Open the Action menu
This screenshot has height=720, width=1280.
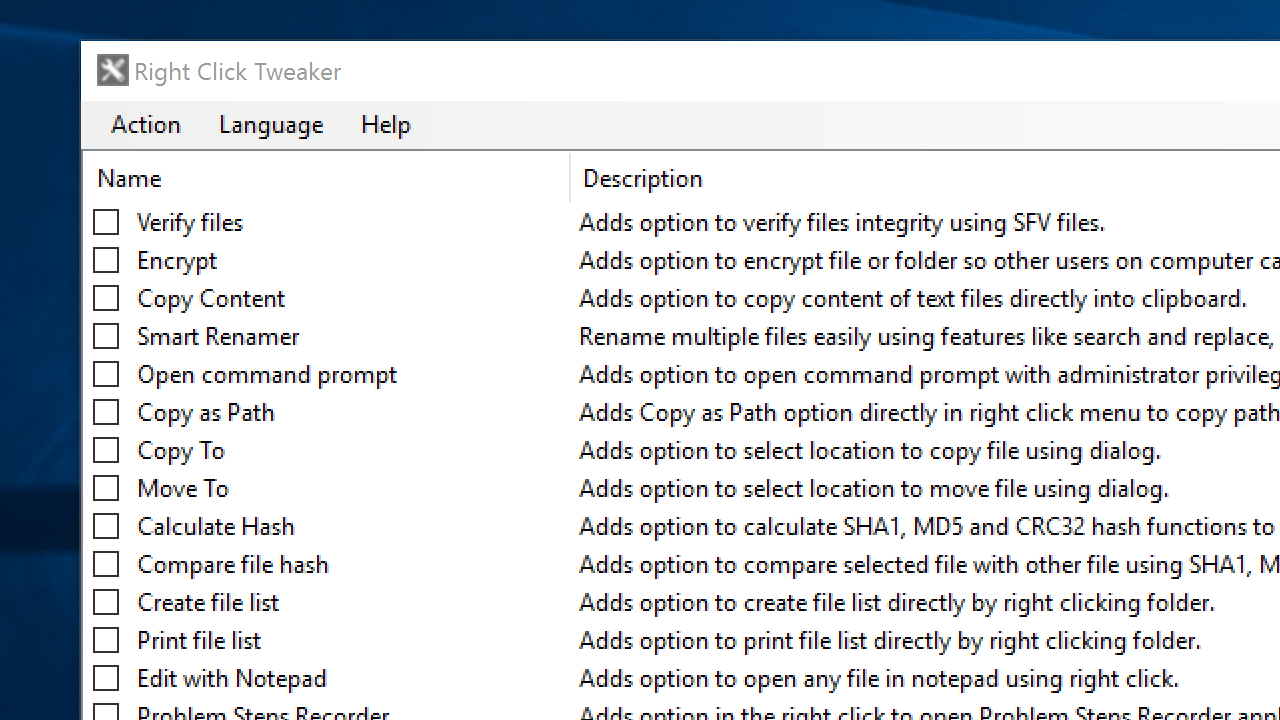coord(146,125)
